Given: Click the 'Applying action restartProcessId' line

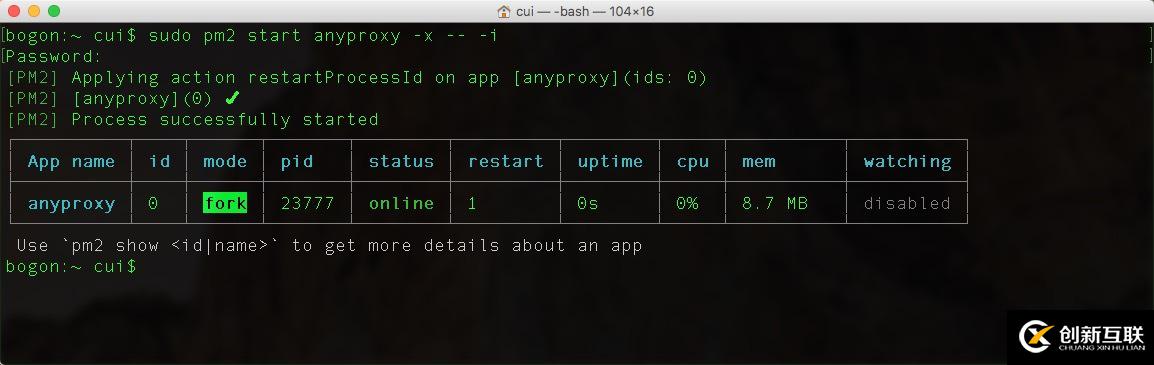Looking at the screenshot, I should [x=357, y=77].
